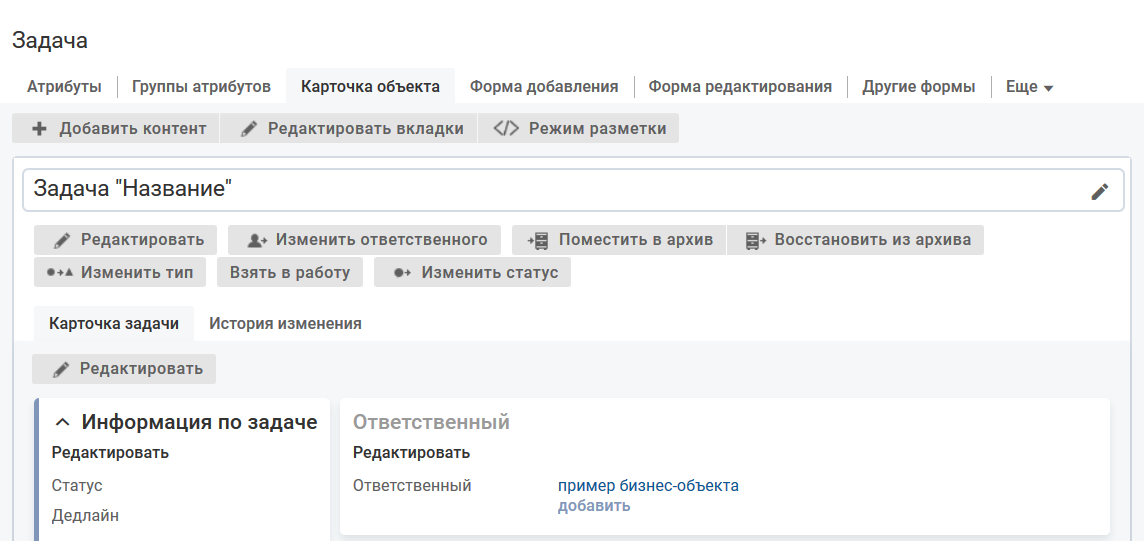Click the restore icon on Восстановить из архива
The image size is (1144, 541).
click(x=755, y=240)
